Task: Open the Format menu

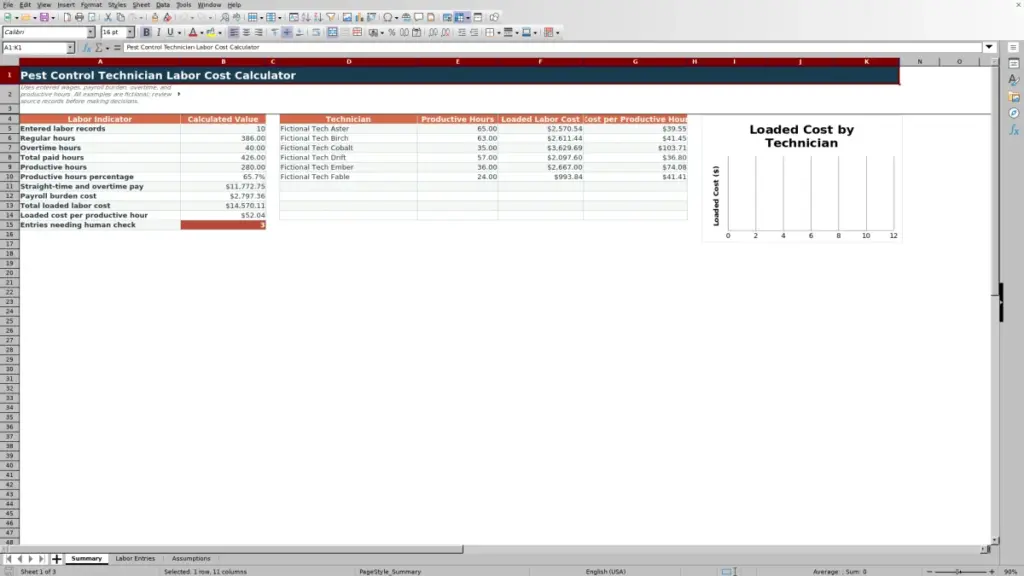Action: point(91,5)
